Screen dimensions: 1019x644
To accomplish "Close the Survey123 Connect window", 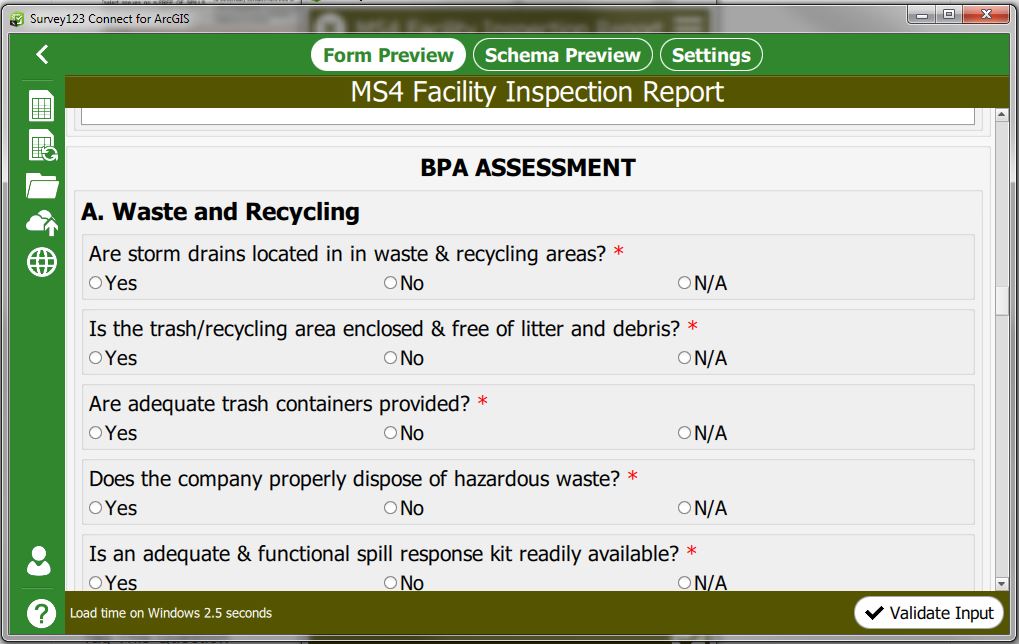I will pyautogui.click(x=986, y=14).
